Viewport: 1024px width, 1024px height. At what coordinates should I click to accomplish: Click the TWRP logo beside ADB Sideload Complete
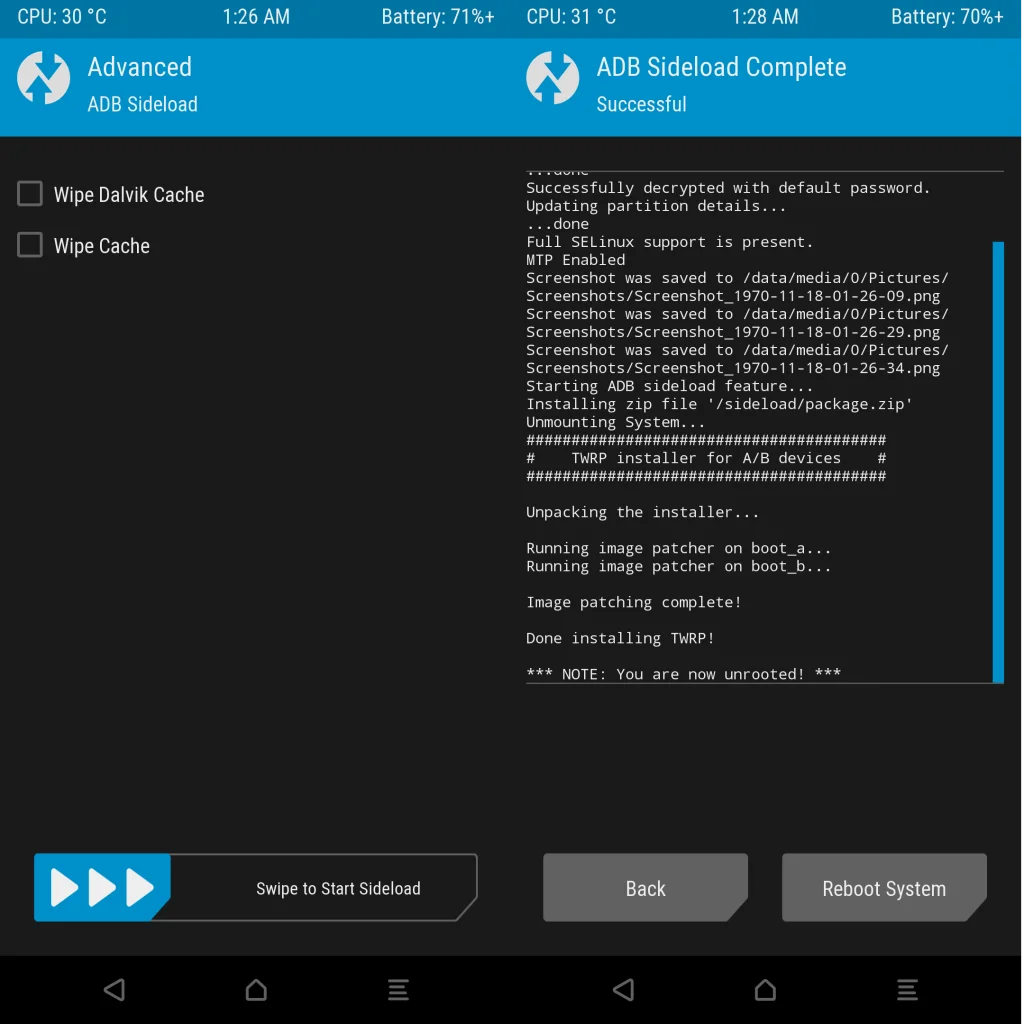click(x=552, y=77)
